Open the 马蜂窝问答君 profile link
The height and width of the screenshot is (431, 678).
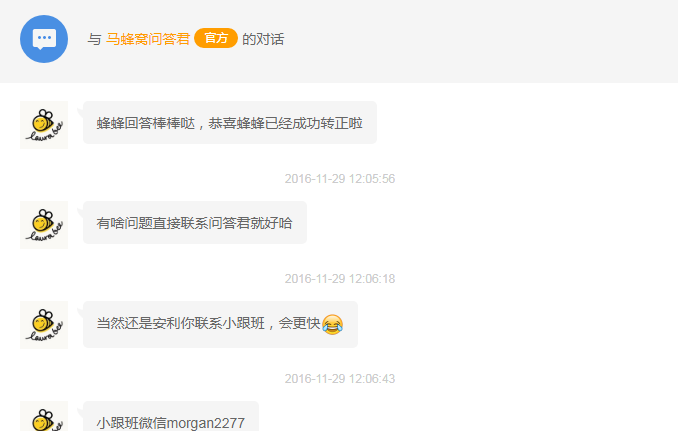[x=148, y=39]
